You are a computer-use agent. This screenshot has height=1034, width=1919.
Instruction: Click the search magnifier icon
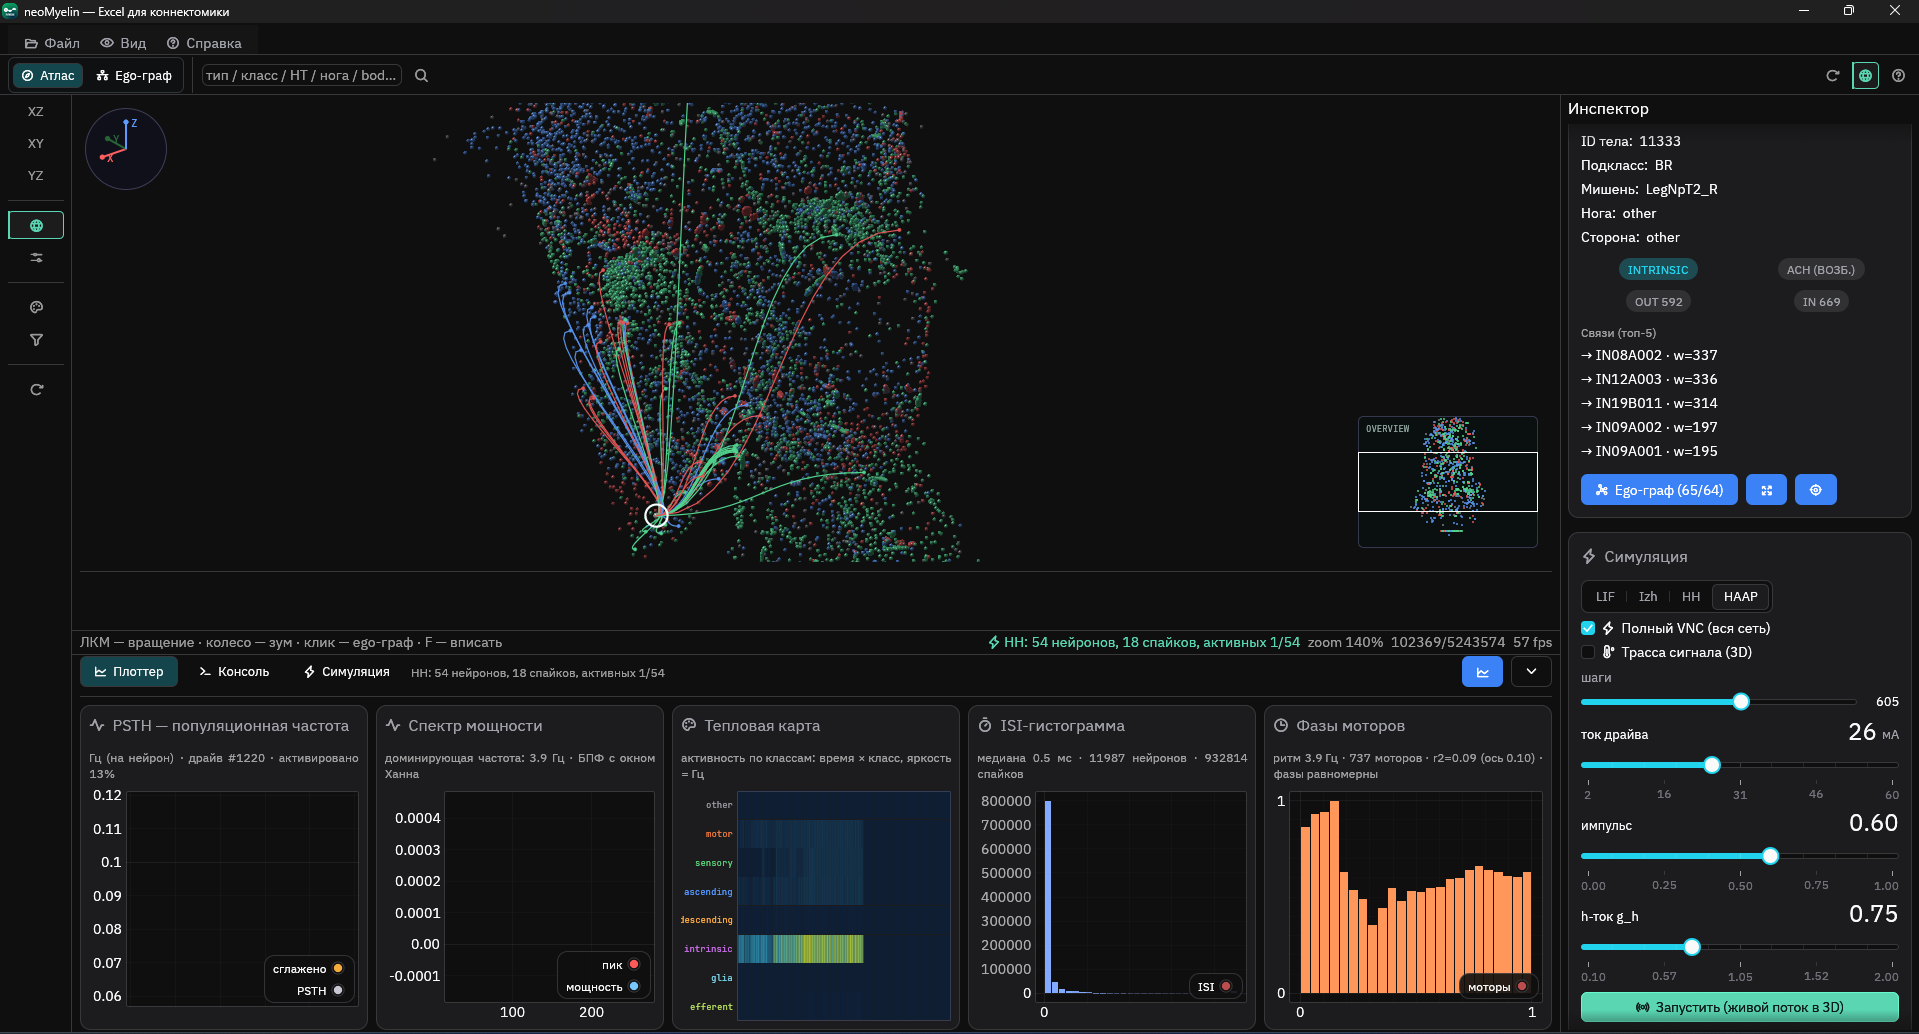(421, 75)
